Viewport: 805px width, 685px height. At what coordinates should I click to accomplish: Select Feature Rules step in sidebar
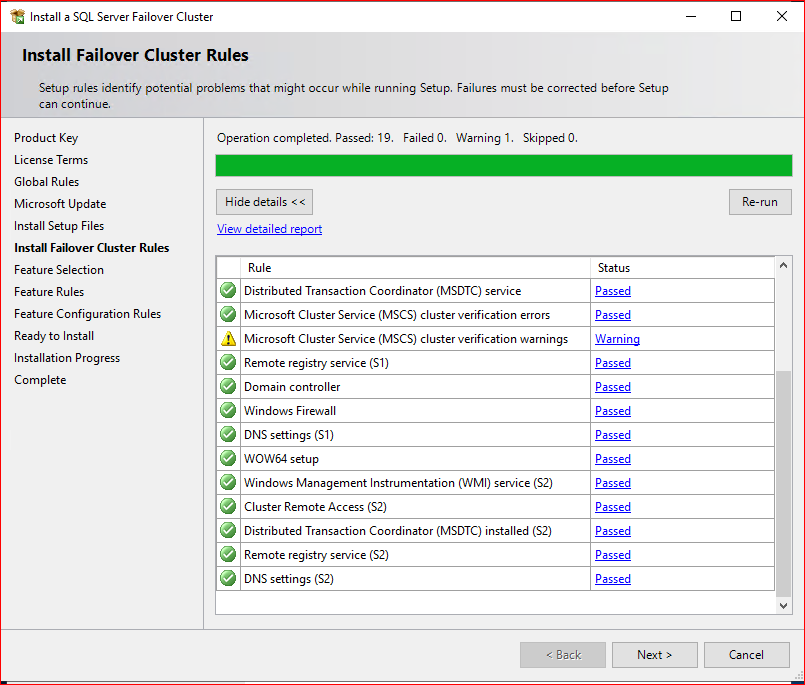pos(49,292)
